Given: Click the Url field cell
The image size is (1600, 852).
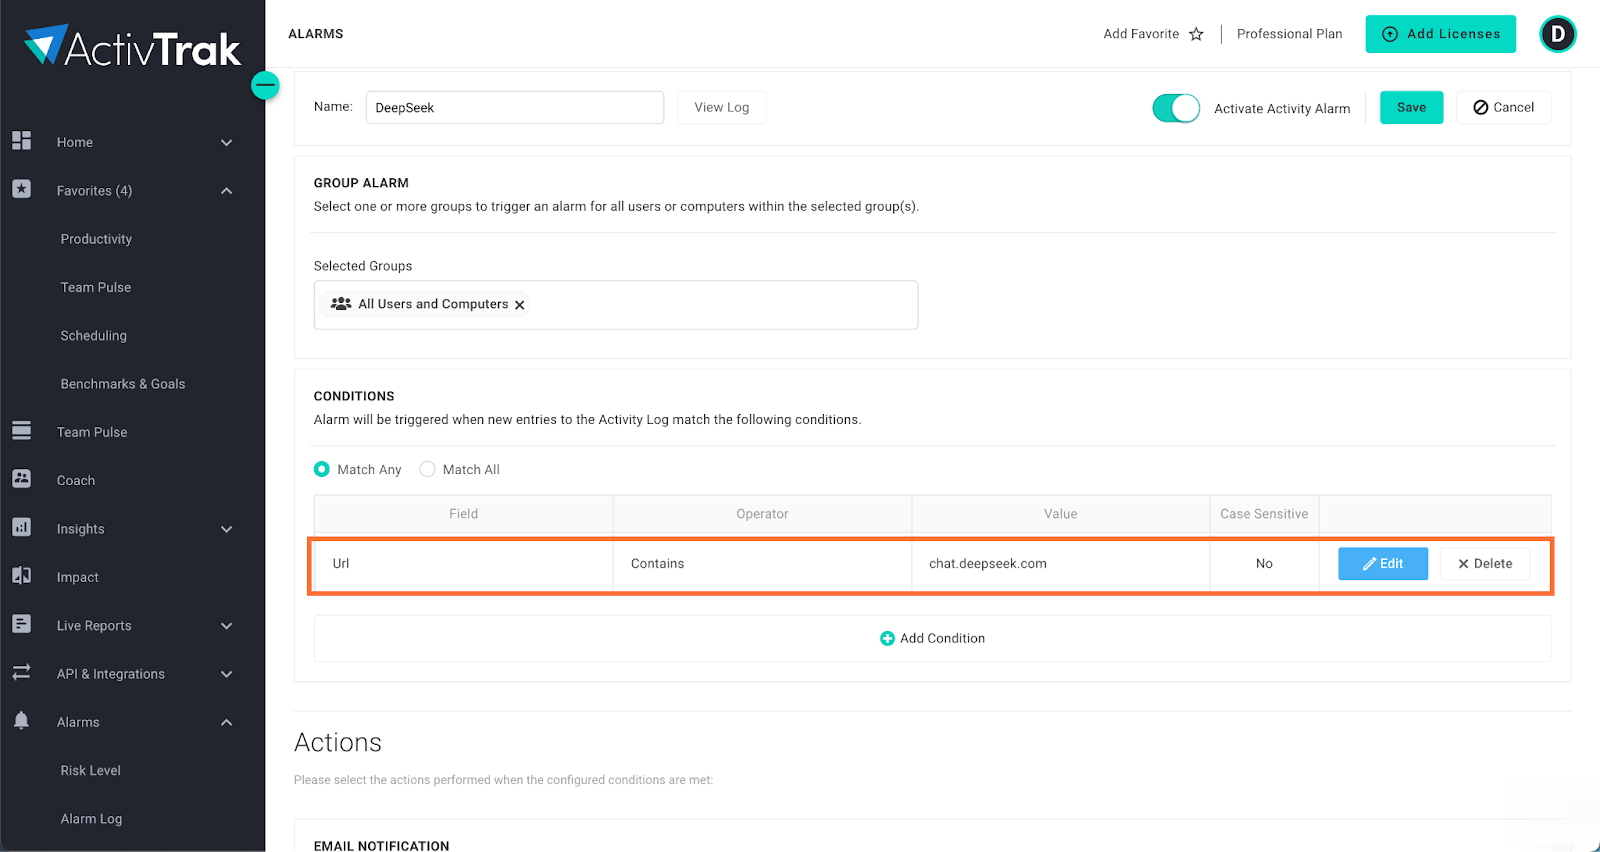Looking at the screenshot, I should pos(463,564).
